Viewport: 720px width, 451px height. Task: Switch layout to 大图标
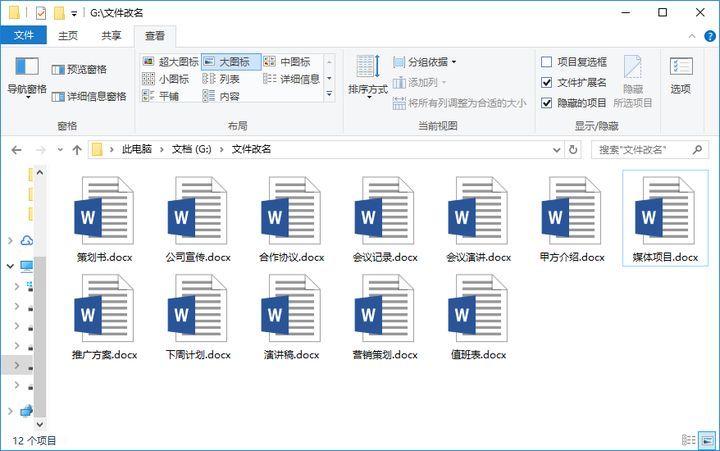pyautogui.click(x=231, y=62)
